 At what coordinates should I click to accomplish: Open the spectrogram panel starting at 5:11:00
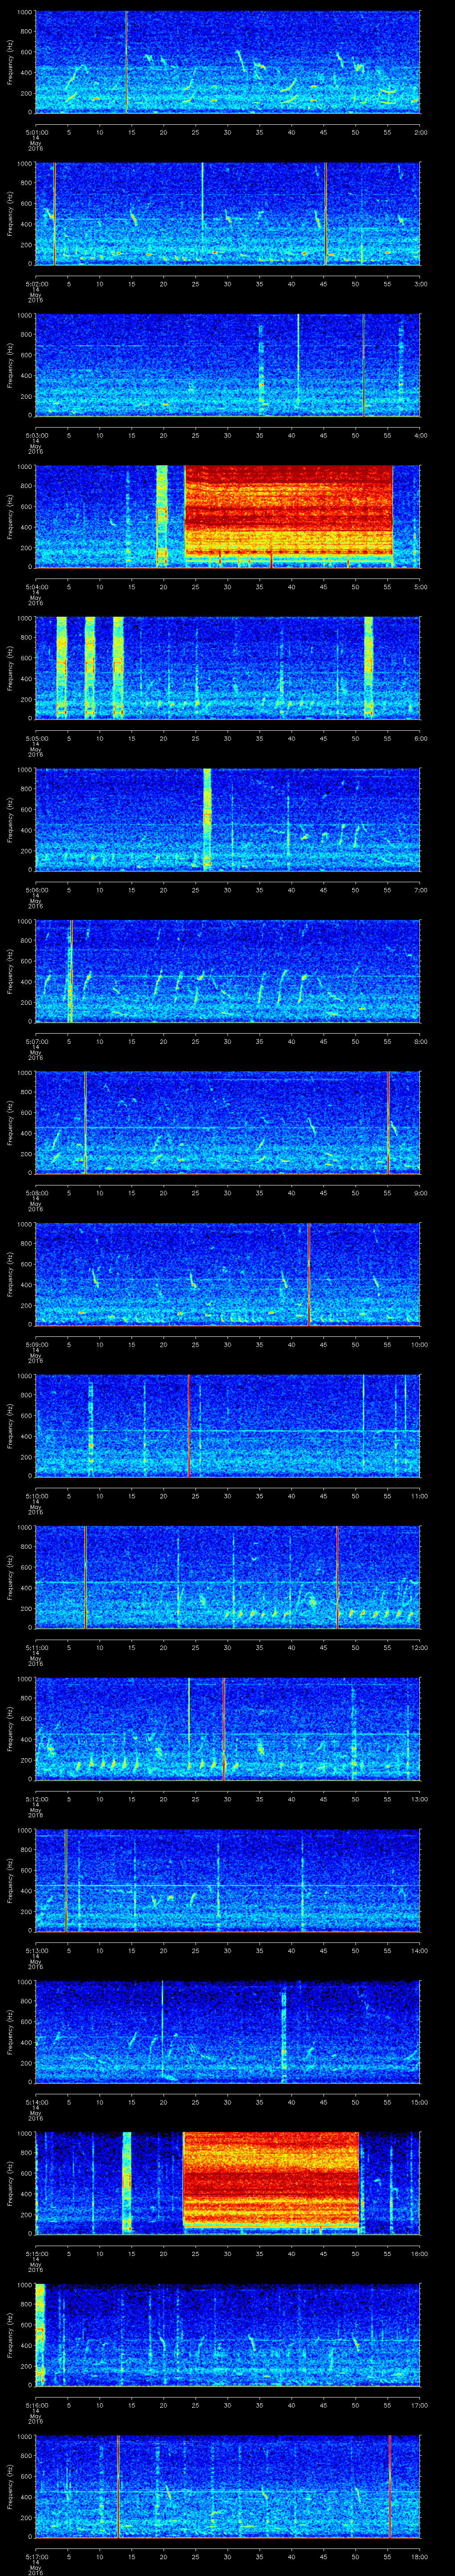(x=227, y=1577)
